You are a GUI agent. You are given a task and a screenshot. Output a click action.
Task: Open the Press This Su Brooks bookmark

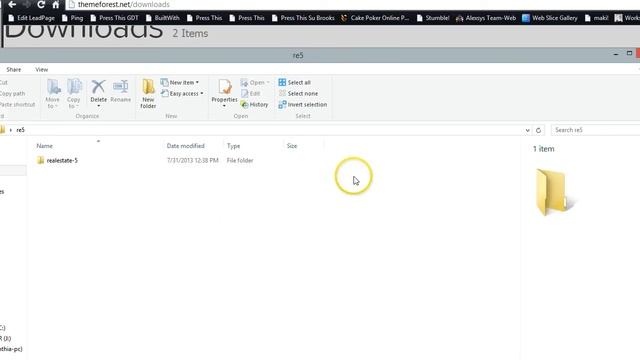click(x=303, y=18)
